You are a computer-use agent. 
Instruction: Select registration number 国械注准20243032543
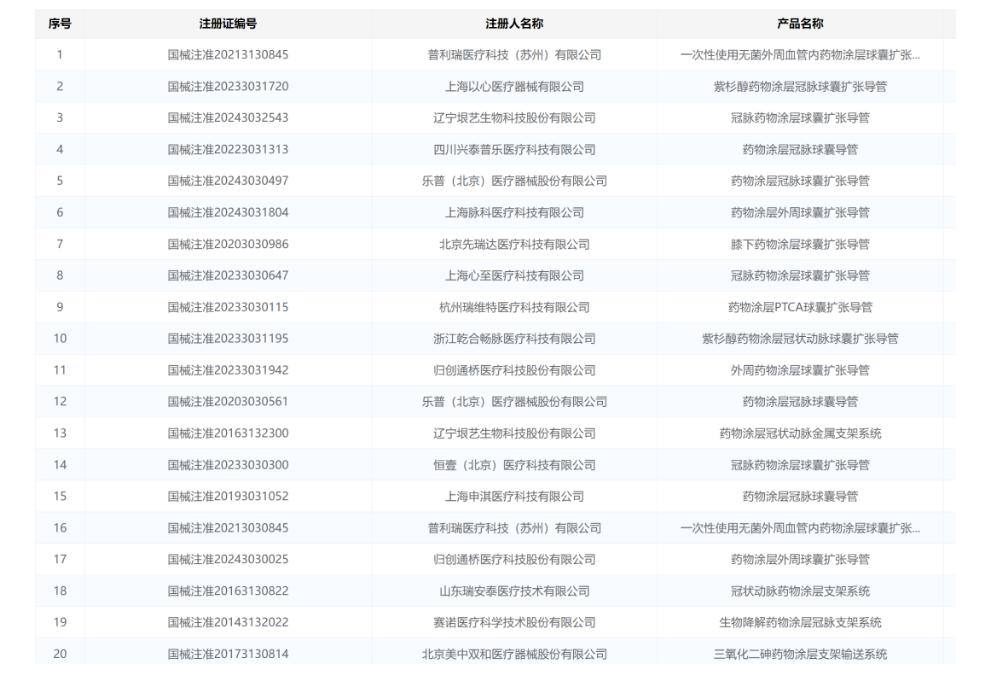click(228, 118)
